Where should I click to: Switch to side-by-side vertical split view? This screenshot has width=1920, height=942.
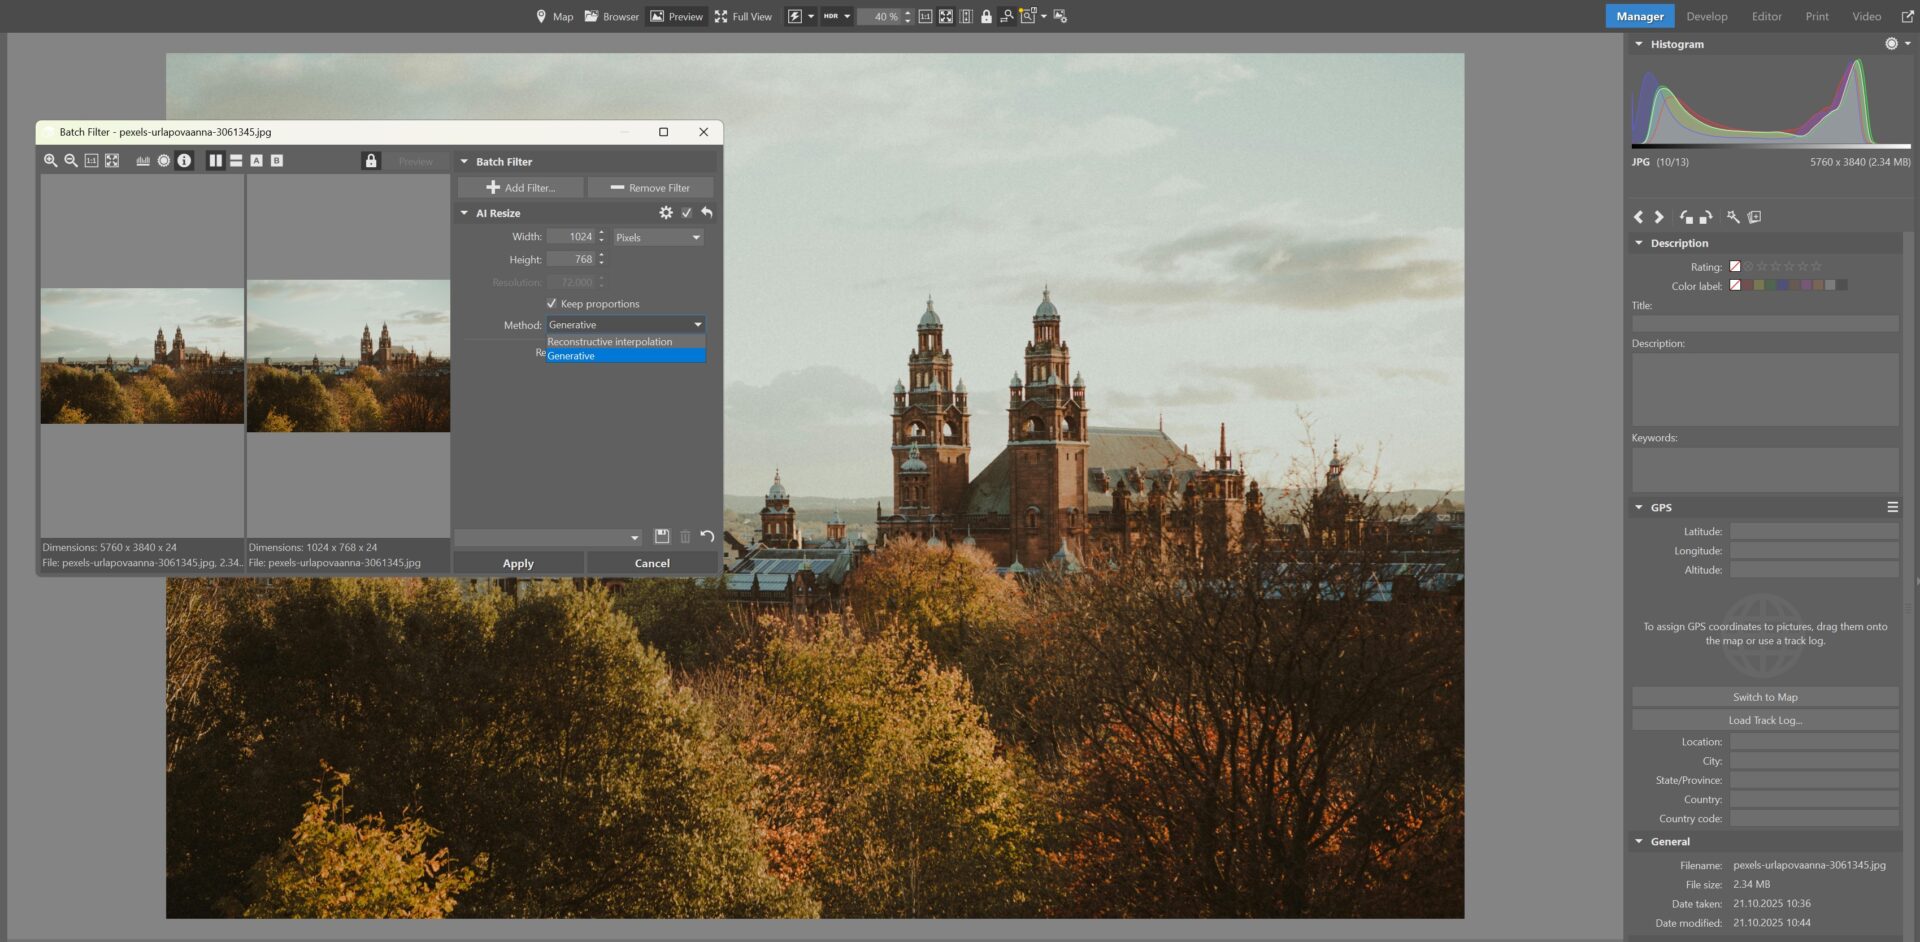(215, 160)
